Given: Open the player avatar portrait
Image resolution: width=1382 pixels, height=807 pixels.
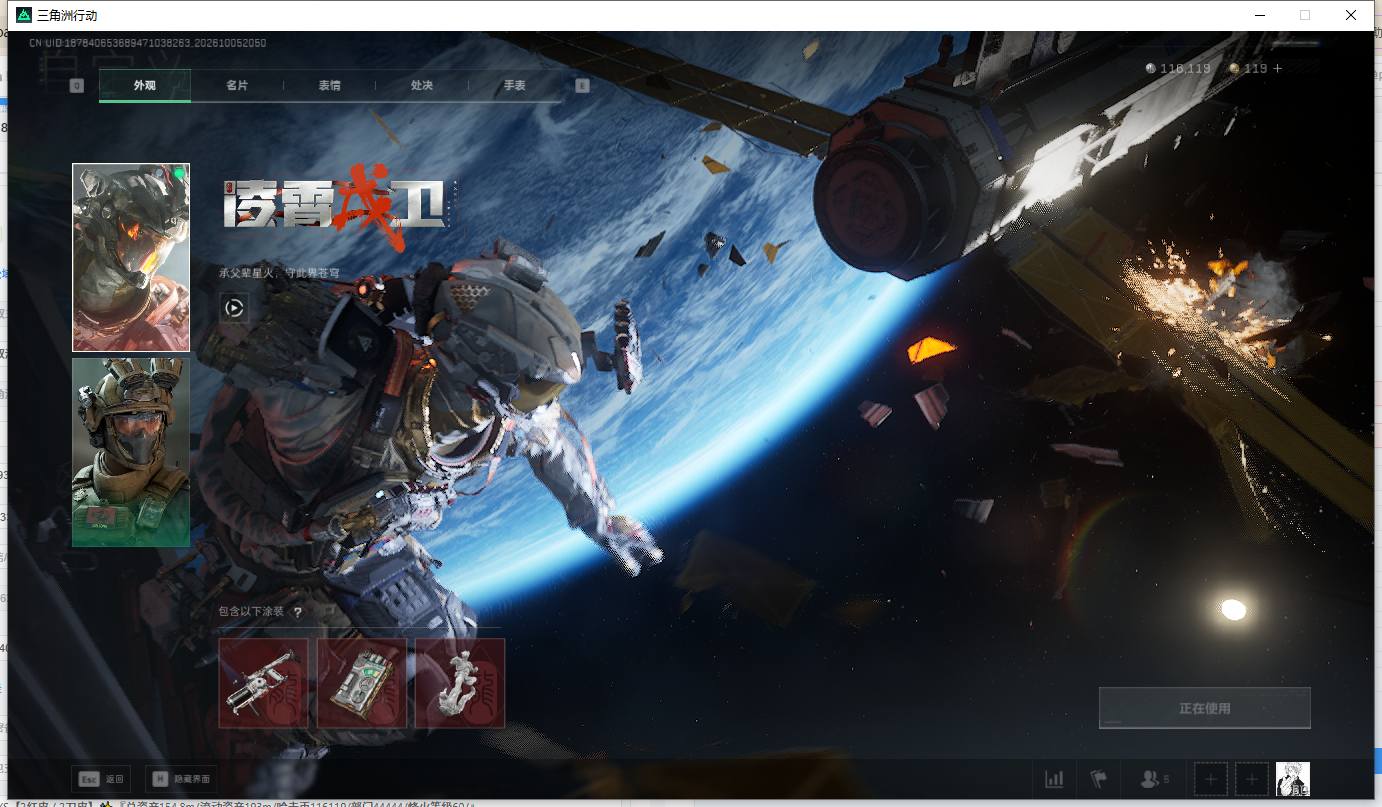Looking at the screenshot, I should (1292, 779).
